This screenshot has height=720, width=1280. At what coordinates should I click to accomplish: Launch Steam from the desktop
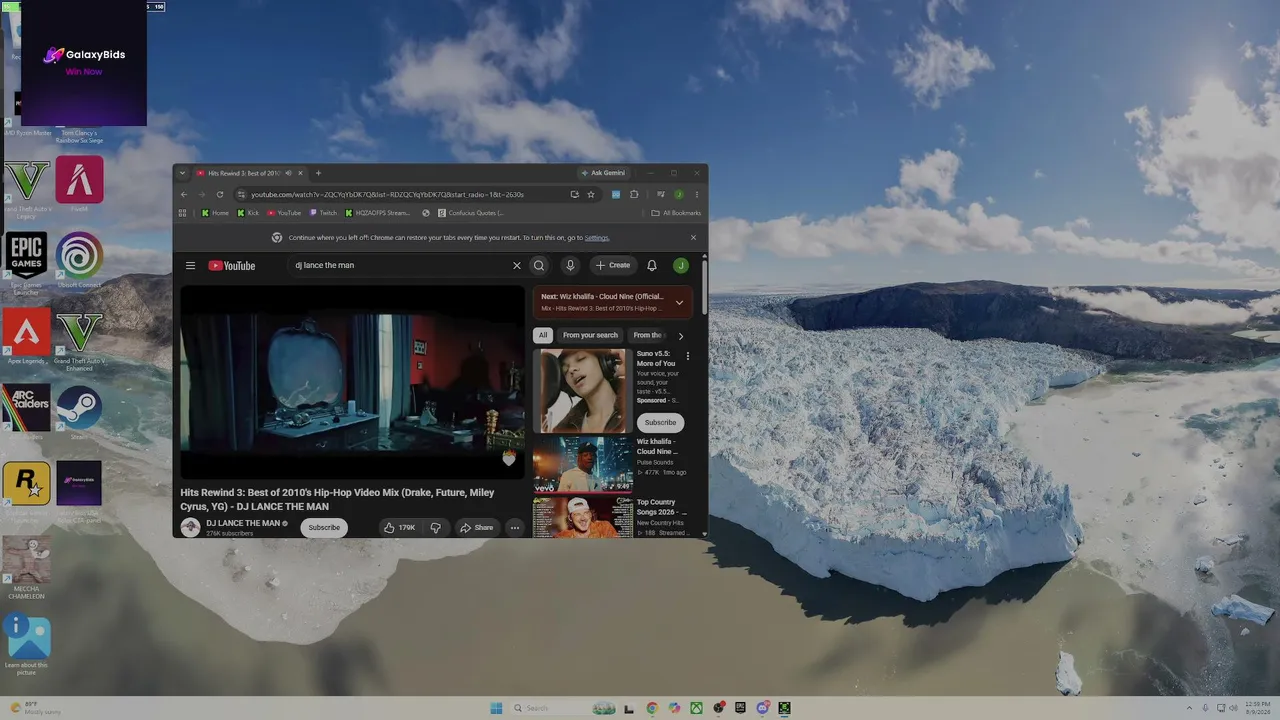79,413
